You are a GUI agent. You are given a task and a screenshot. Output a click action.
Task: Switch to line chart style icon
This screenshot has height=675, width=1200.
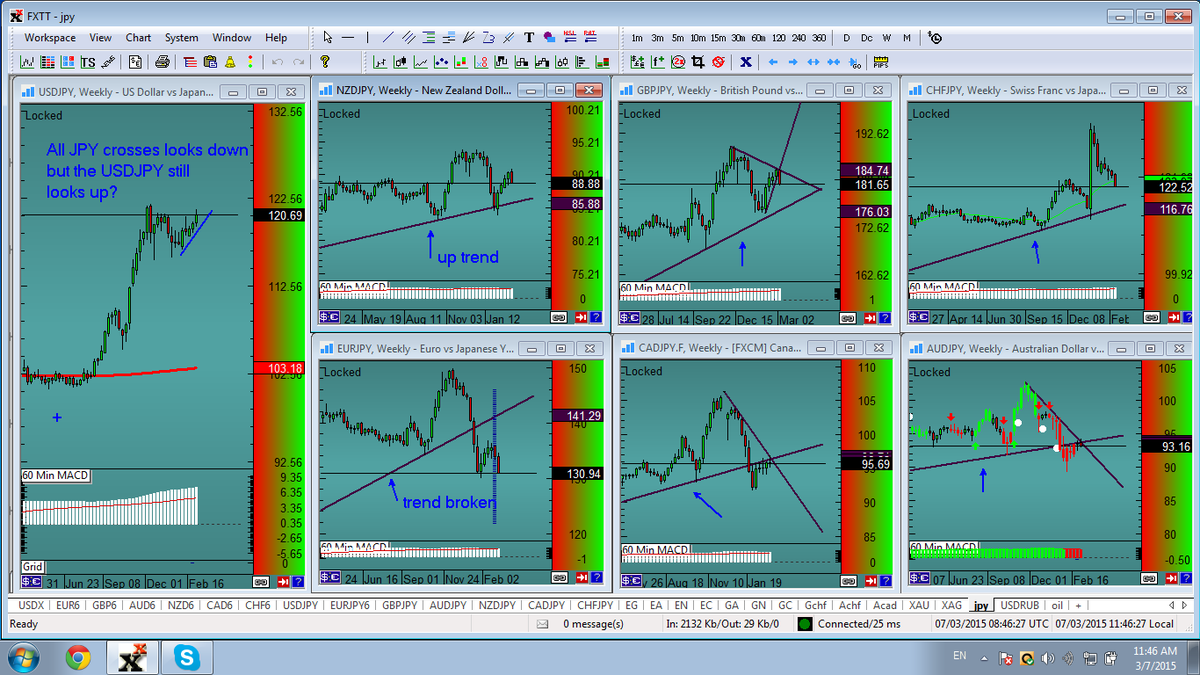(421, 62)
